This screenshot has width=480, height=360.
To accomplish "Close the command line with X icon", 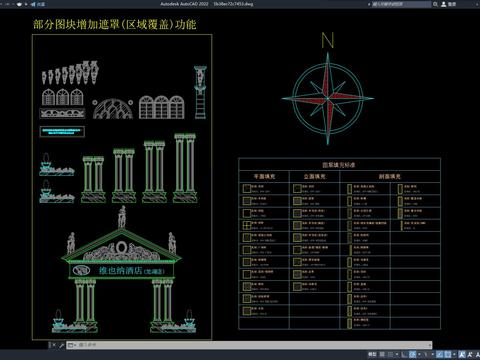I will point(54,345).
